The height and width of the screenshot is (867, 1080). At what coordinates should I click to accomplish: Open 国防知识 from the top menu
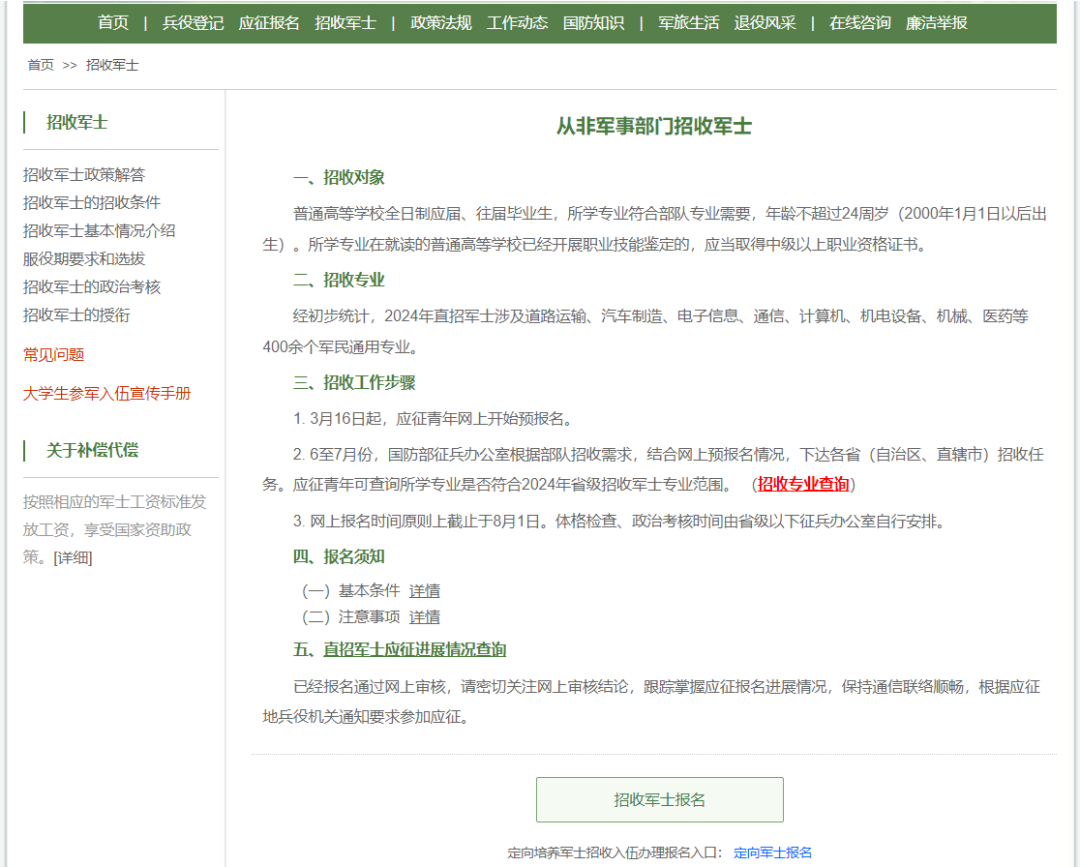coord(593,23)
